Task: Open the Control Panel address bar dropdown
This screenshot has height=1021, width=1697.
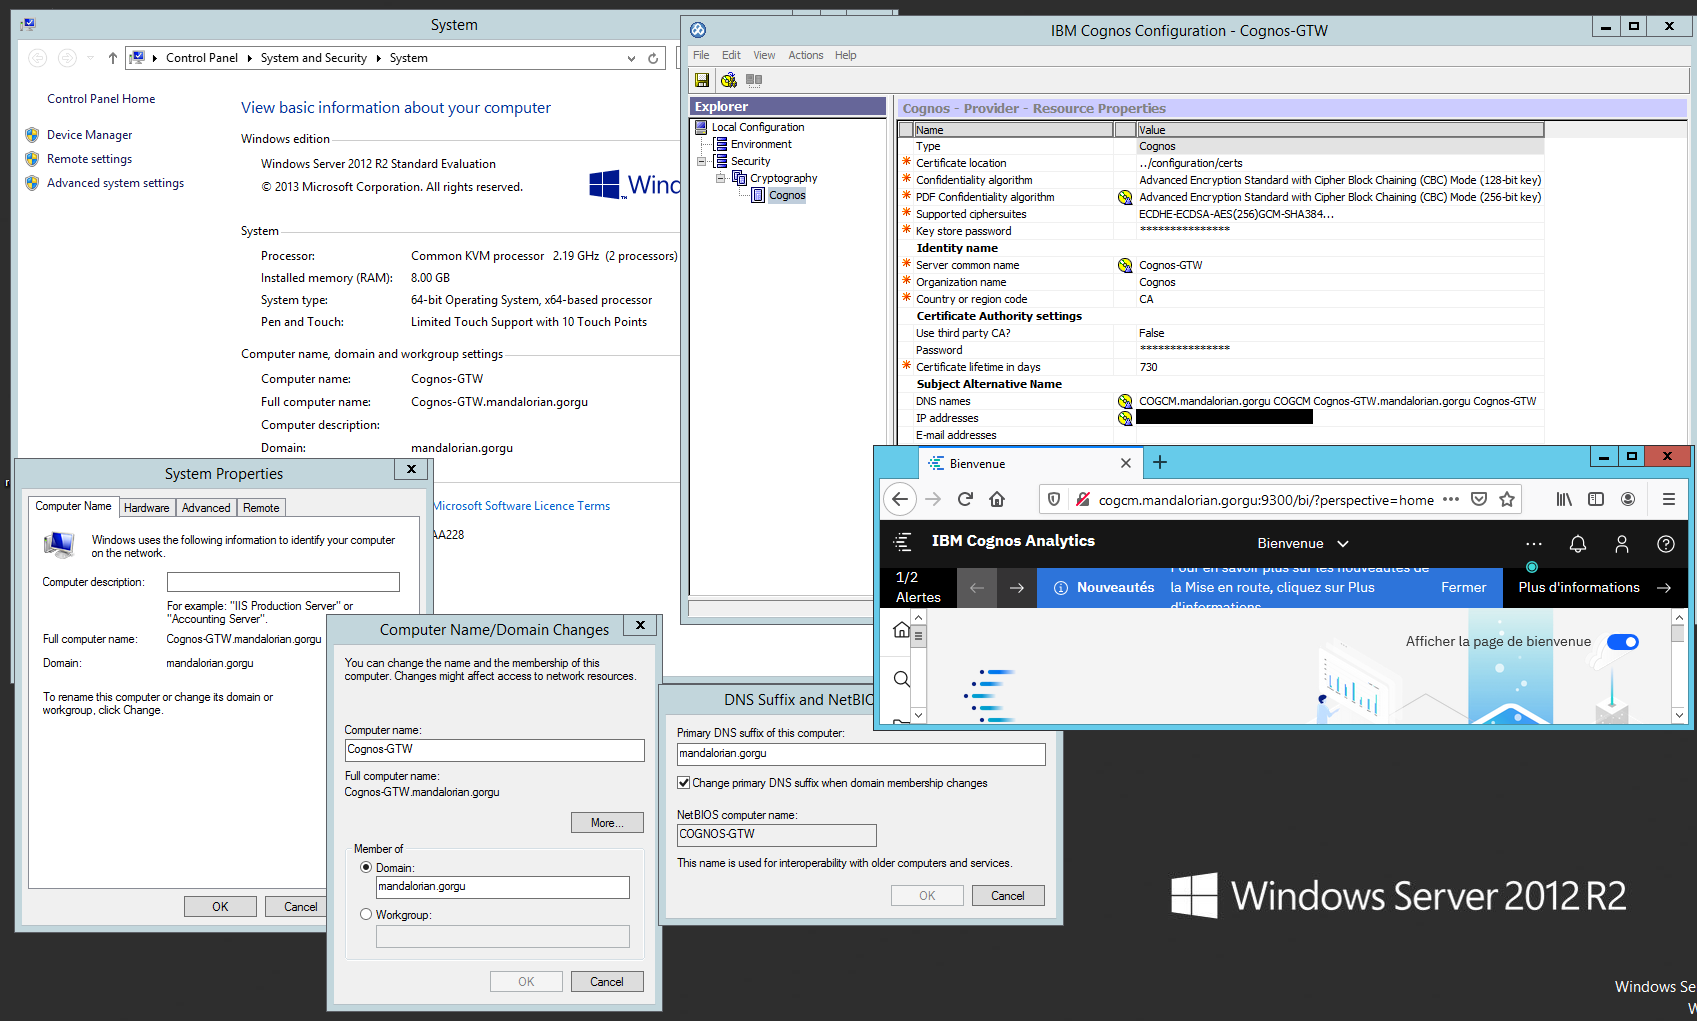Action: coord(631,58)
